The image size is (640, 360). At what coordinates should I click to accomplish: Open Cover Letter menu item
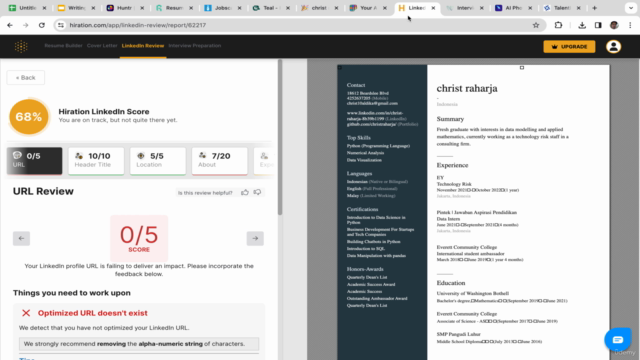coord(102,46)
